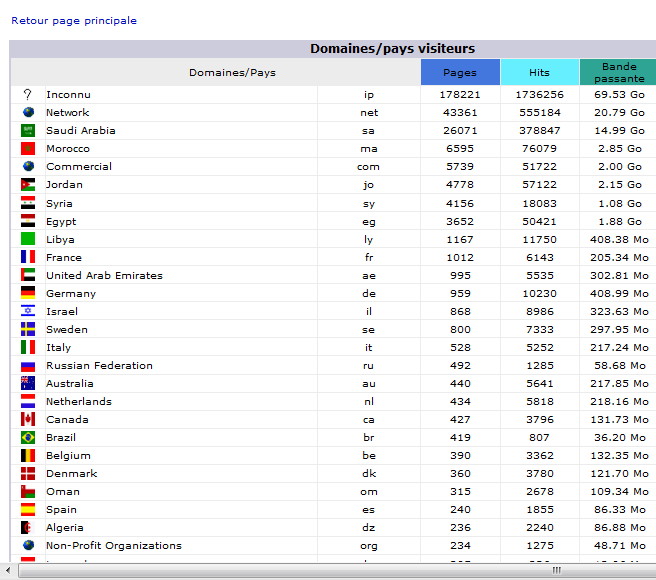
Task: Click the Pages value 26071
Action: coord(460,131)
